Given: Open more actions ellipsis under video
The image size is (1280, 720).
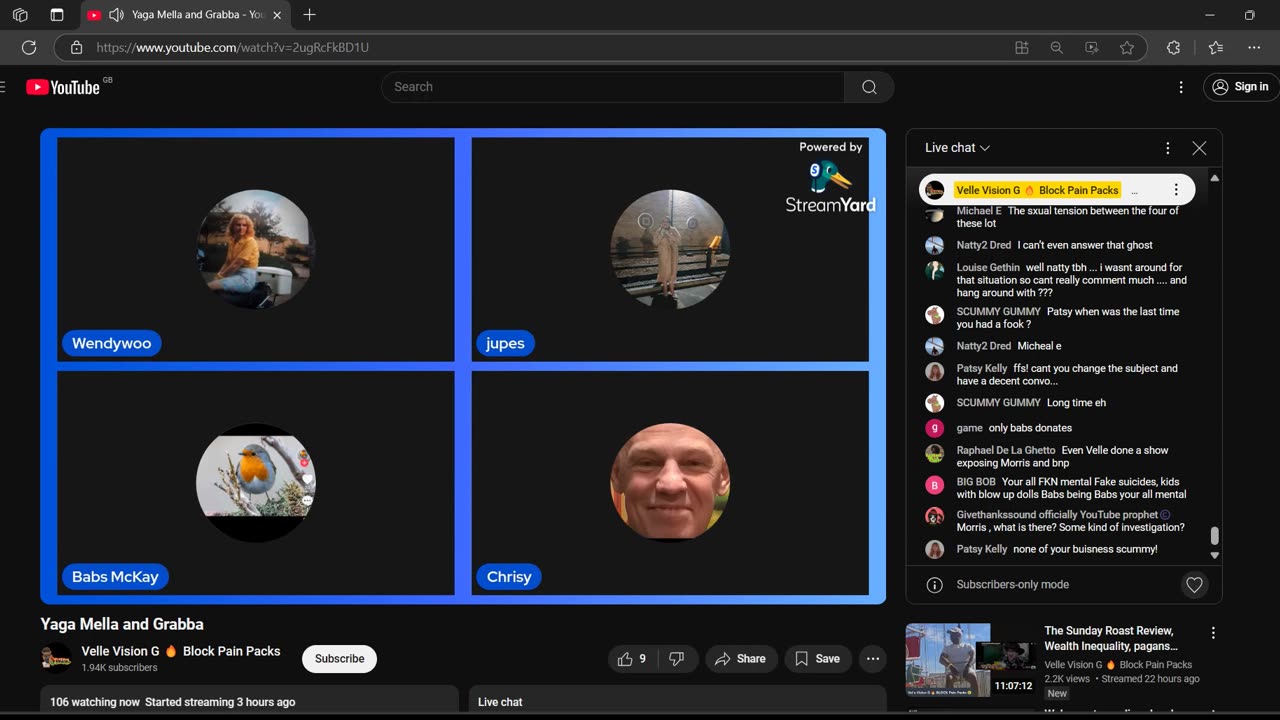Looking at the screenshot, I should (873, 659).
